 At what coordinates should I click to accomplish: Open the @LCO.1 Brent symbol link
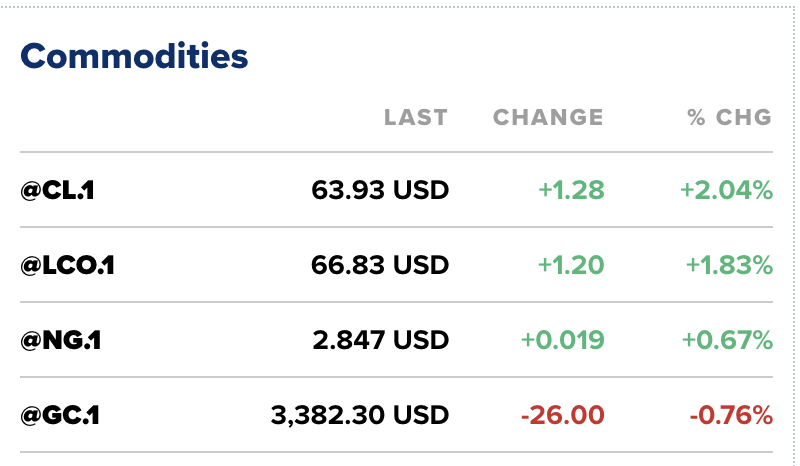(68, 265)
